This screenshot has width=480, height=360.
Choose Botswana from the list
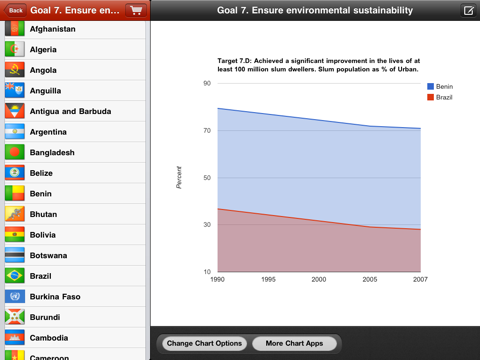[x=75, y=255]
